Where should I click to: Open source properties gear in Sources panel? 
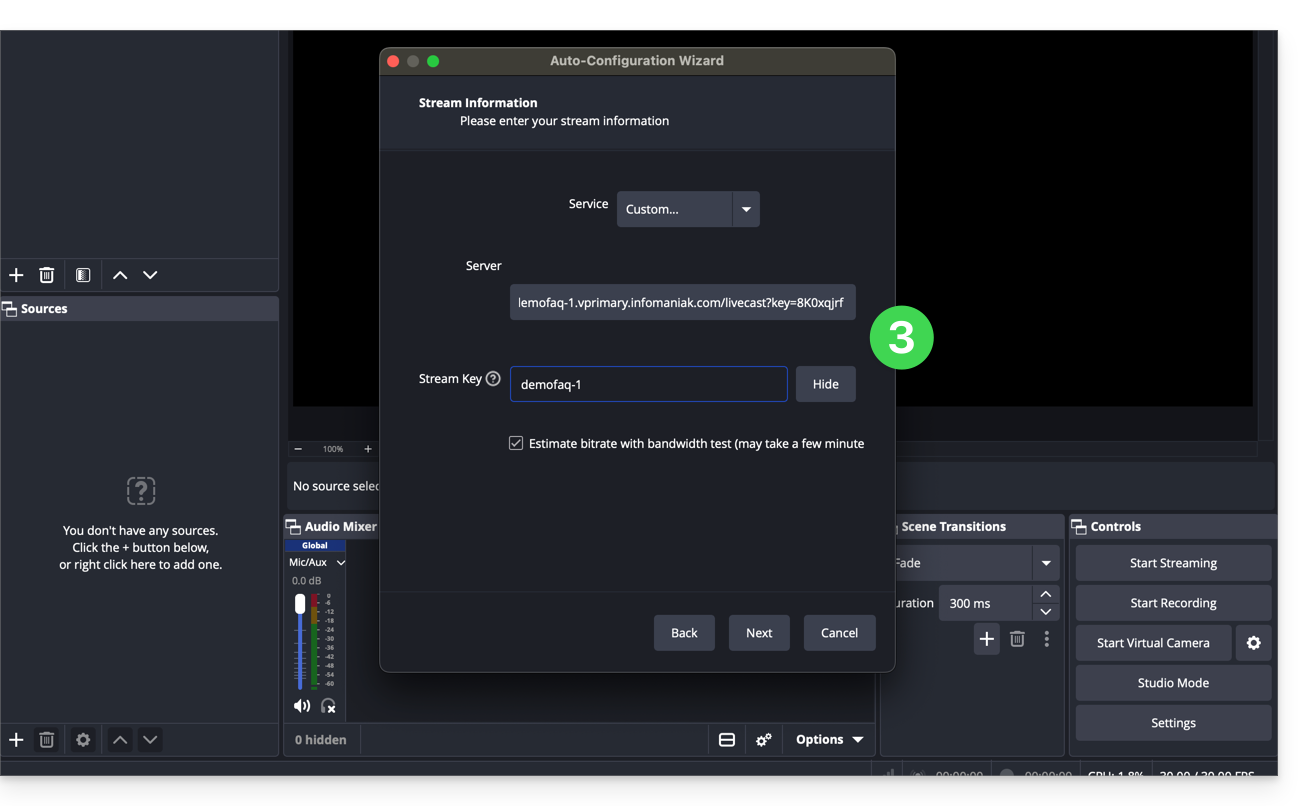[x=83, y=740]
